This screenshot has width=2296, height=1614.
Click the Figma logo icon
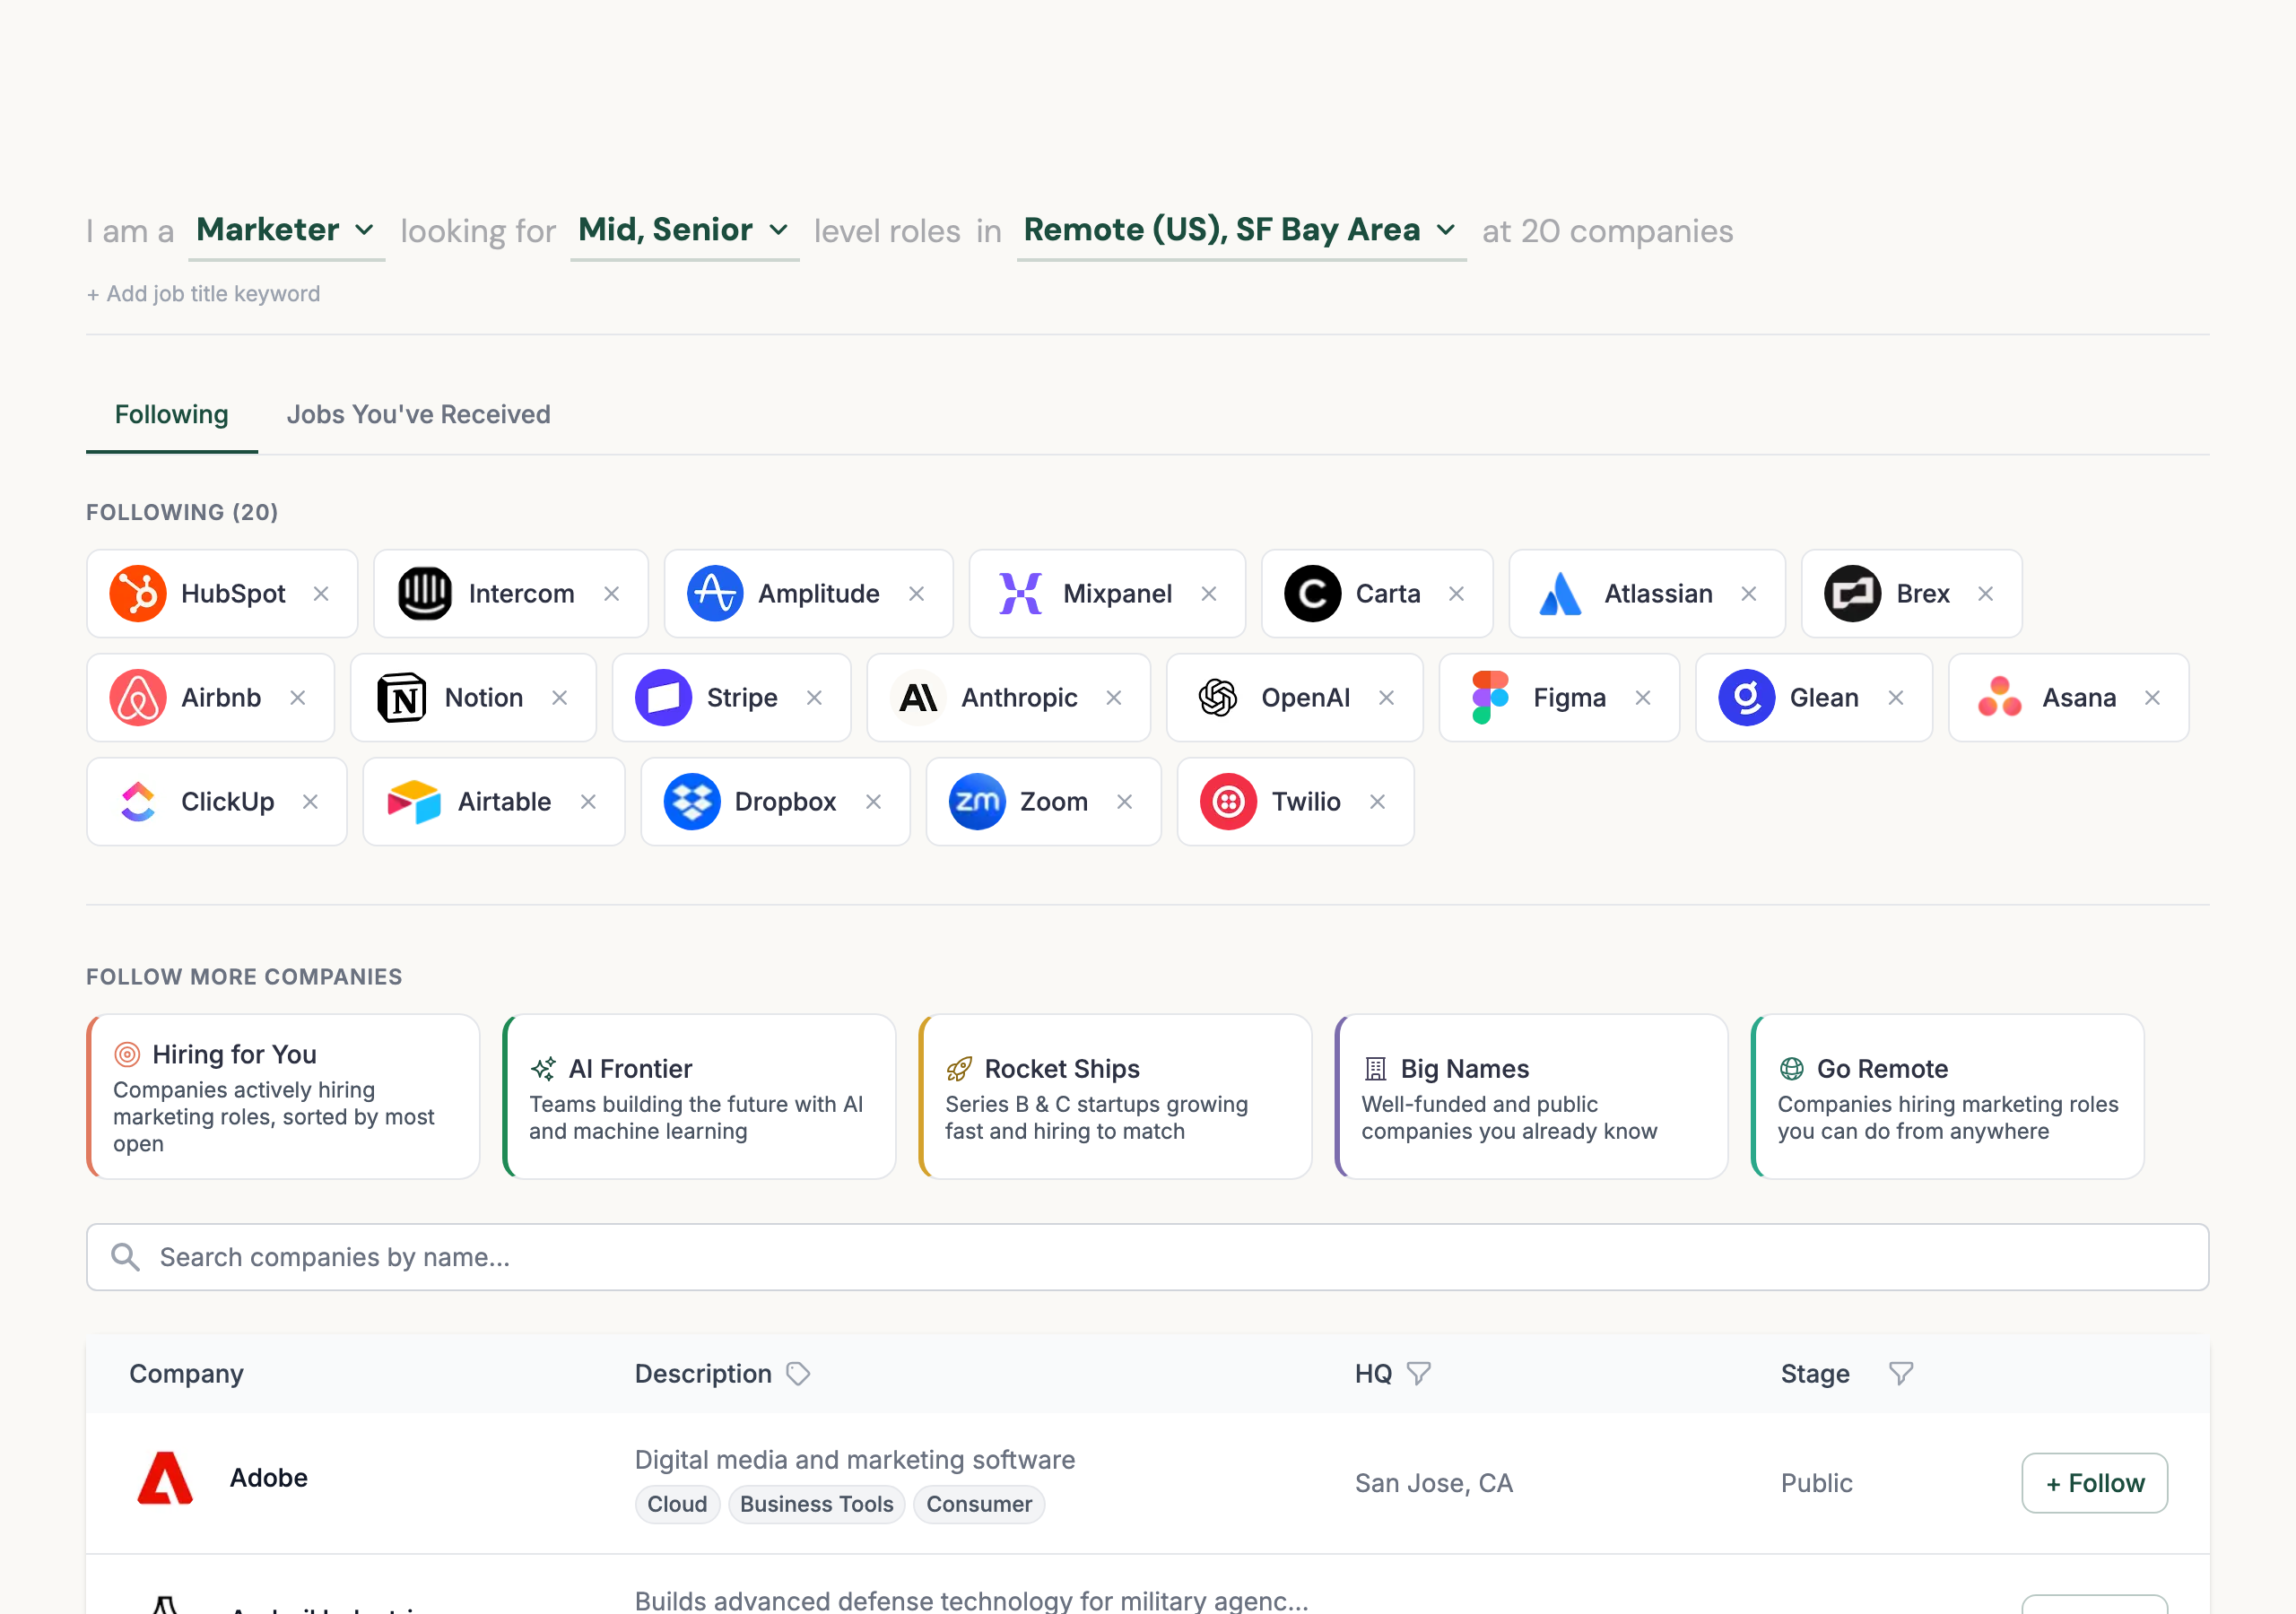1489,698
